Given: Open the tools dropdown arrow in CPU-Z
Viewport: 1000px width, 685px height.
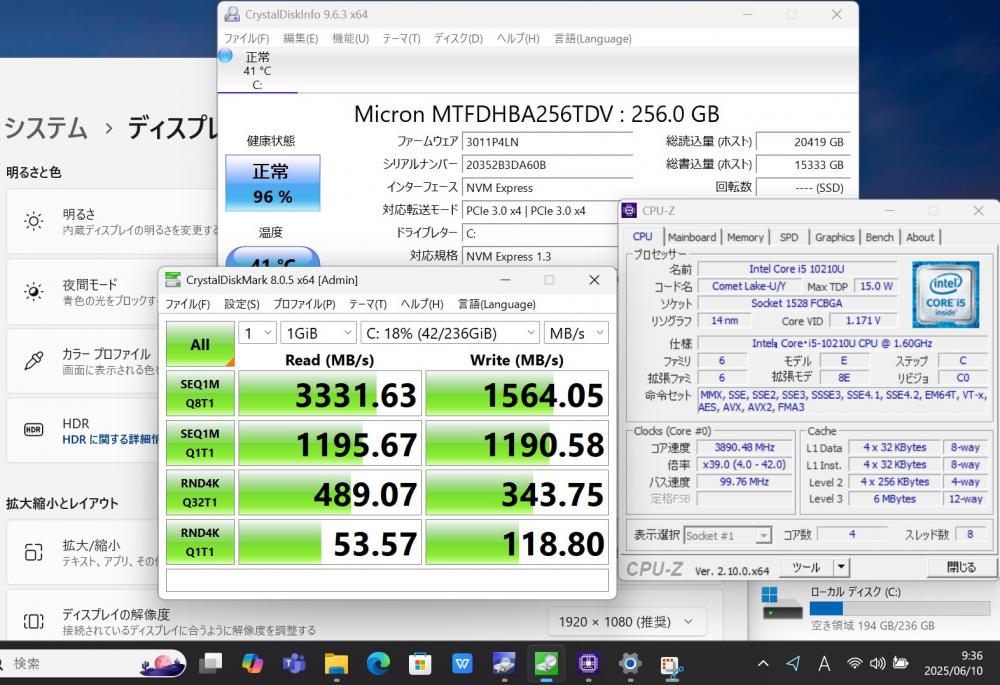Looking at the screenshot, I should 842,567.
